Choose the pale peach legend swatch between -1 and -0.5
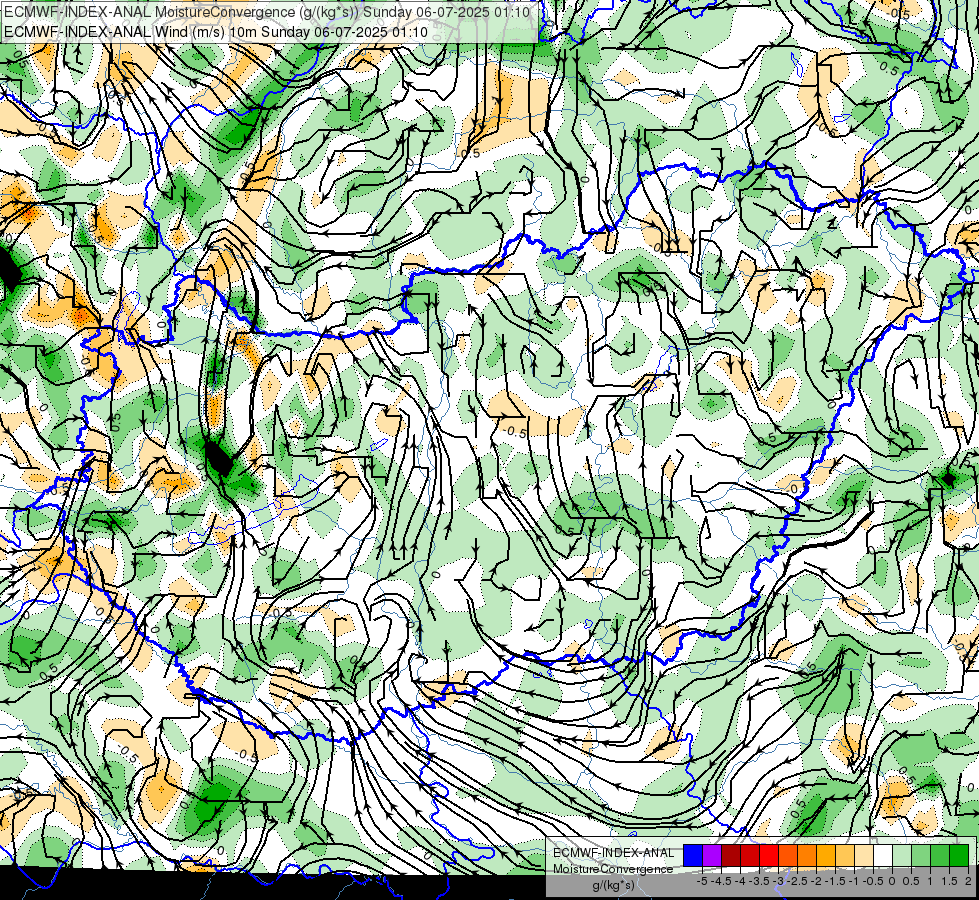This screenshot has width=979, height=900. [864, 855]
